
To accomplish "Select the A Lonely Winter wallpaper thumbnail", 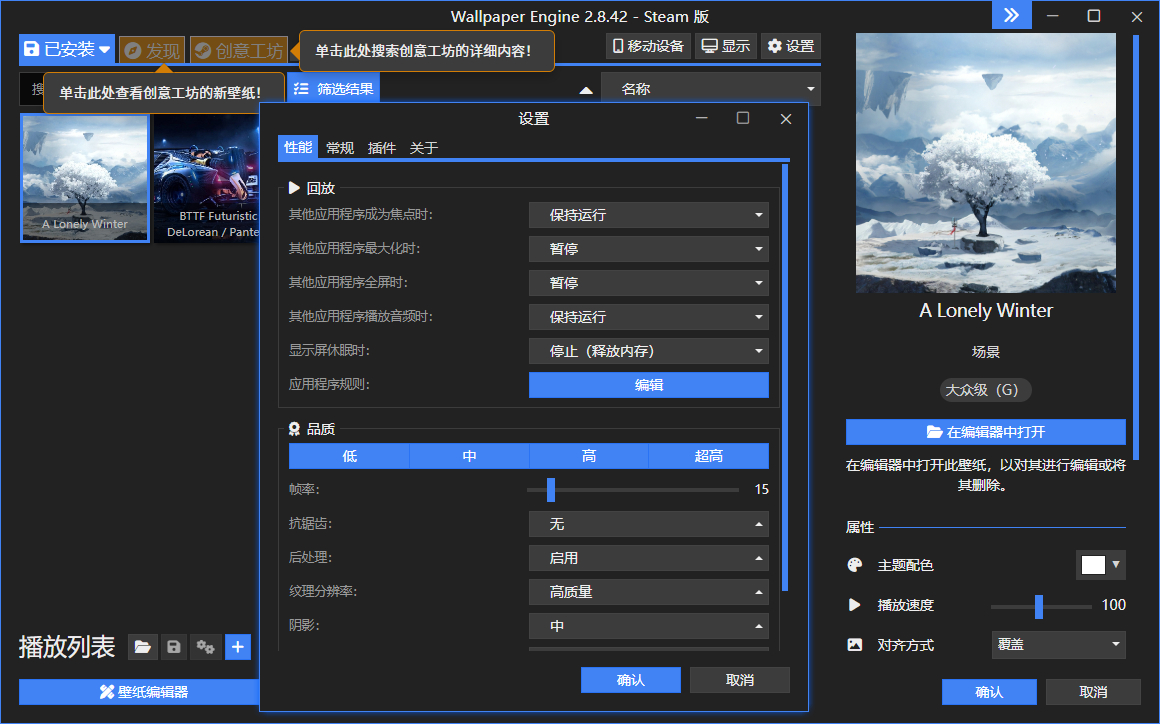I will [85, 178].
